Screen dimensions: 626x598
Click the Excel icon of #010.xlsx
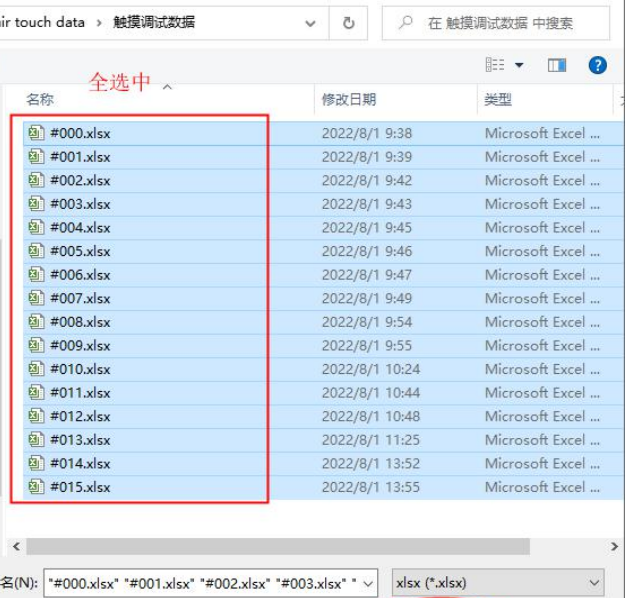[36, 368]
